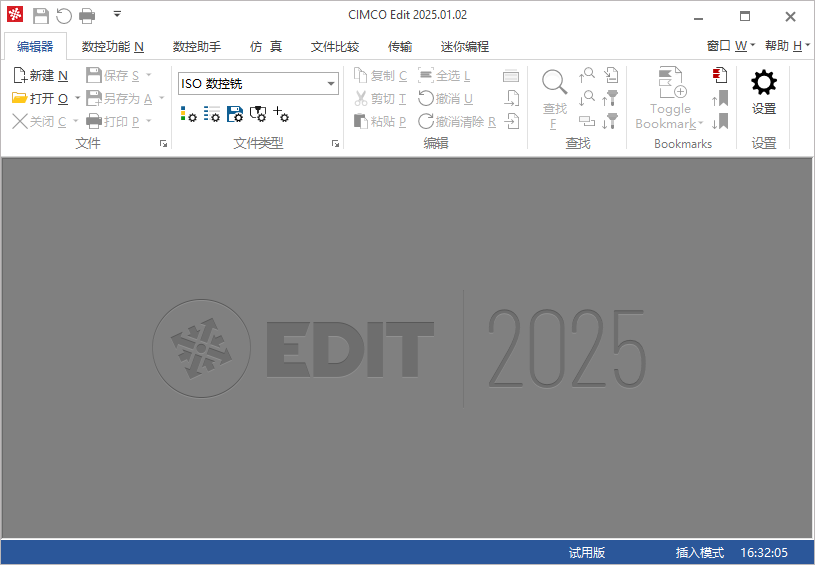Click the Toggle Bookmark icon
The height and width of the screenshot is (565, 815).
click(673, 82)
